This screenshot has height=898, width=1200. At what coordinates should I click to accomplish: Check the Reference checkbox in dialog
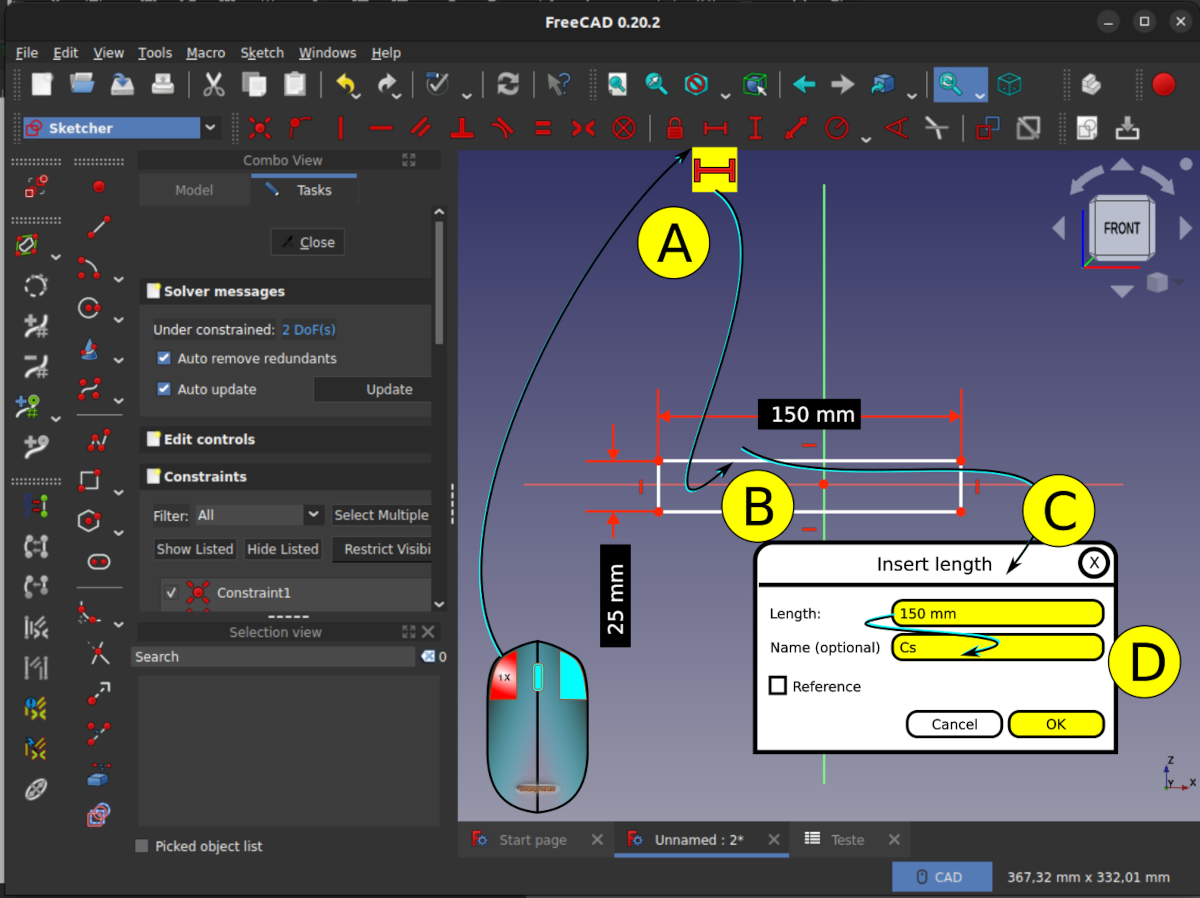[x=778, y=686]
